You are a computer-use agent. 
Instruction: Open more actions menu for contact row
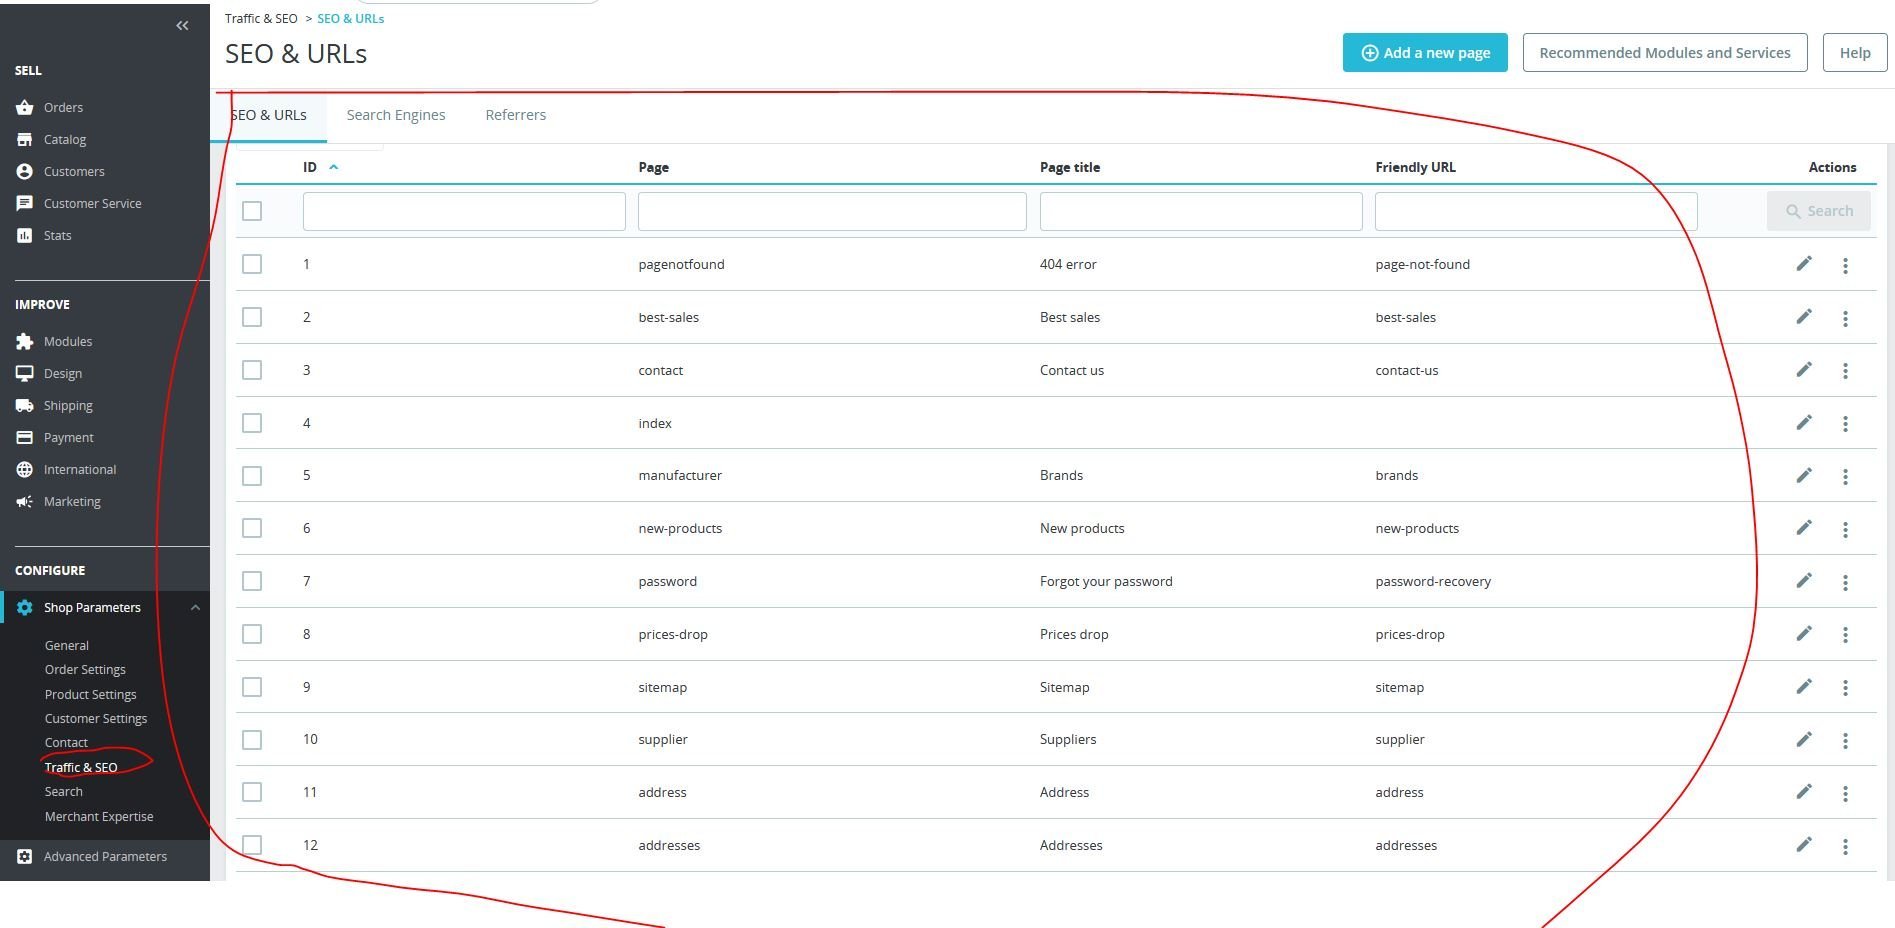1845,371
